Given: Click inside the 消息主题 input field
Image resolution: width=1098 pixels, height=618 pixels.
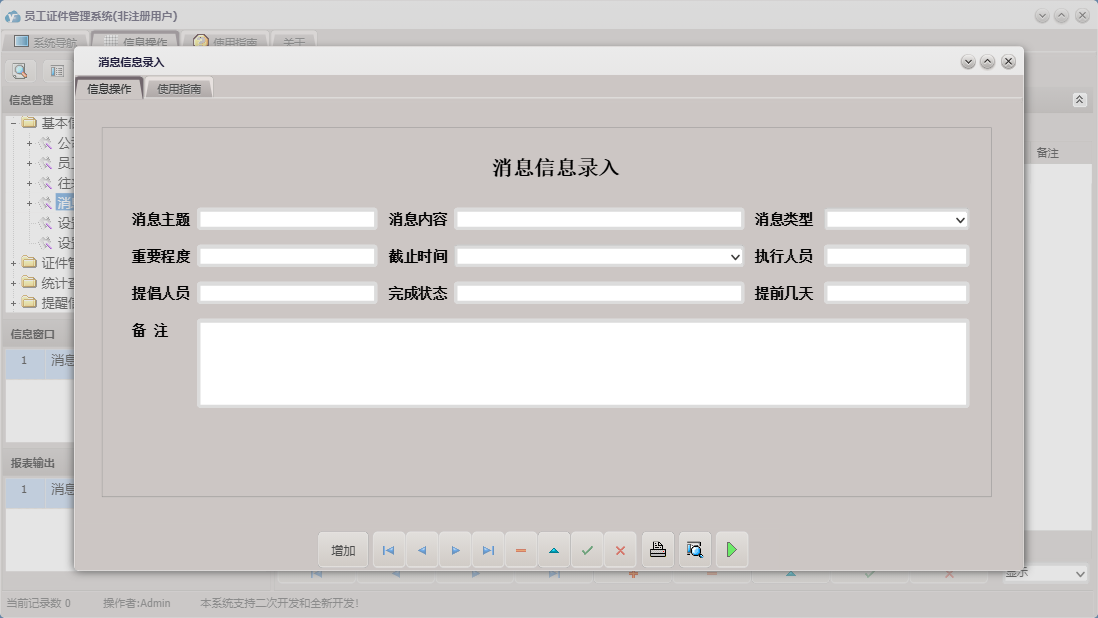Looking at the screenshot, I should (x=286, y=219).
